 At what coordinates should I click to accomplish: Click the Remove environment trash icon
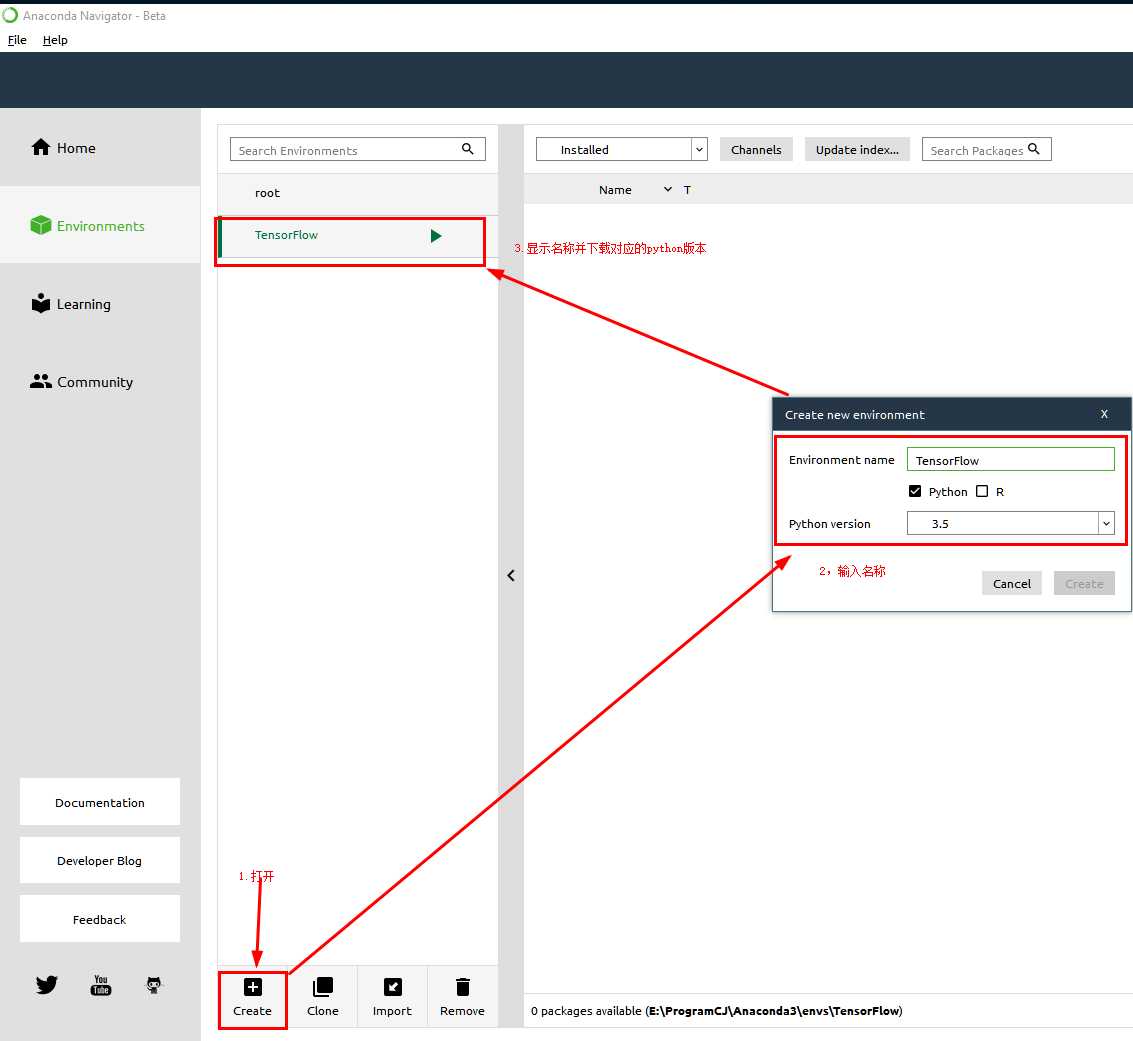pyautogui.click(x=462, y=987)
